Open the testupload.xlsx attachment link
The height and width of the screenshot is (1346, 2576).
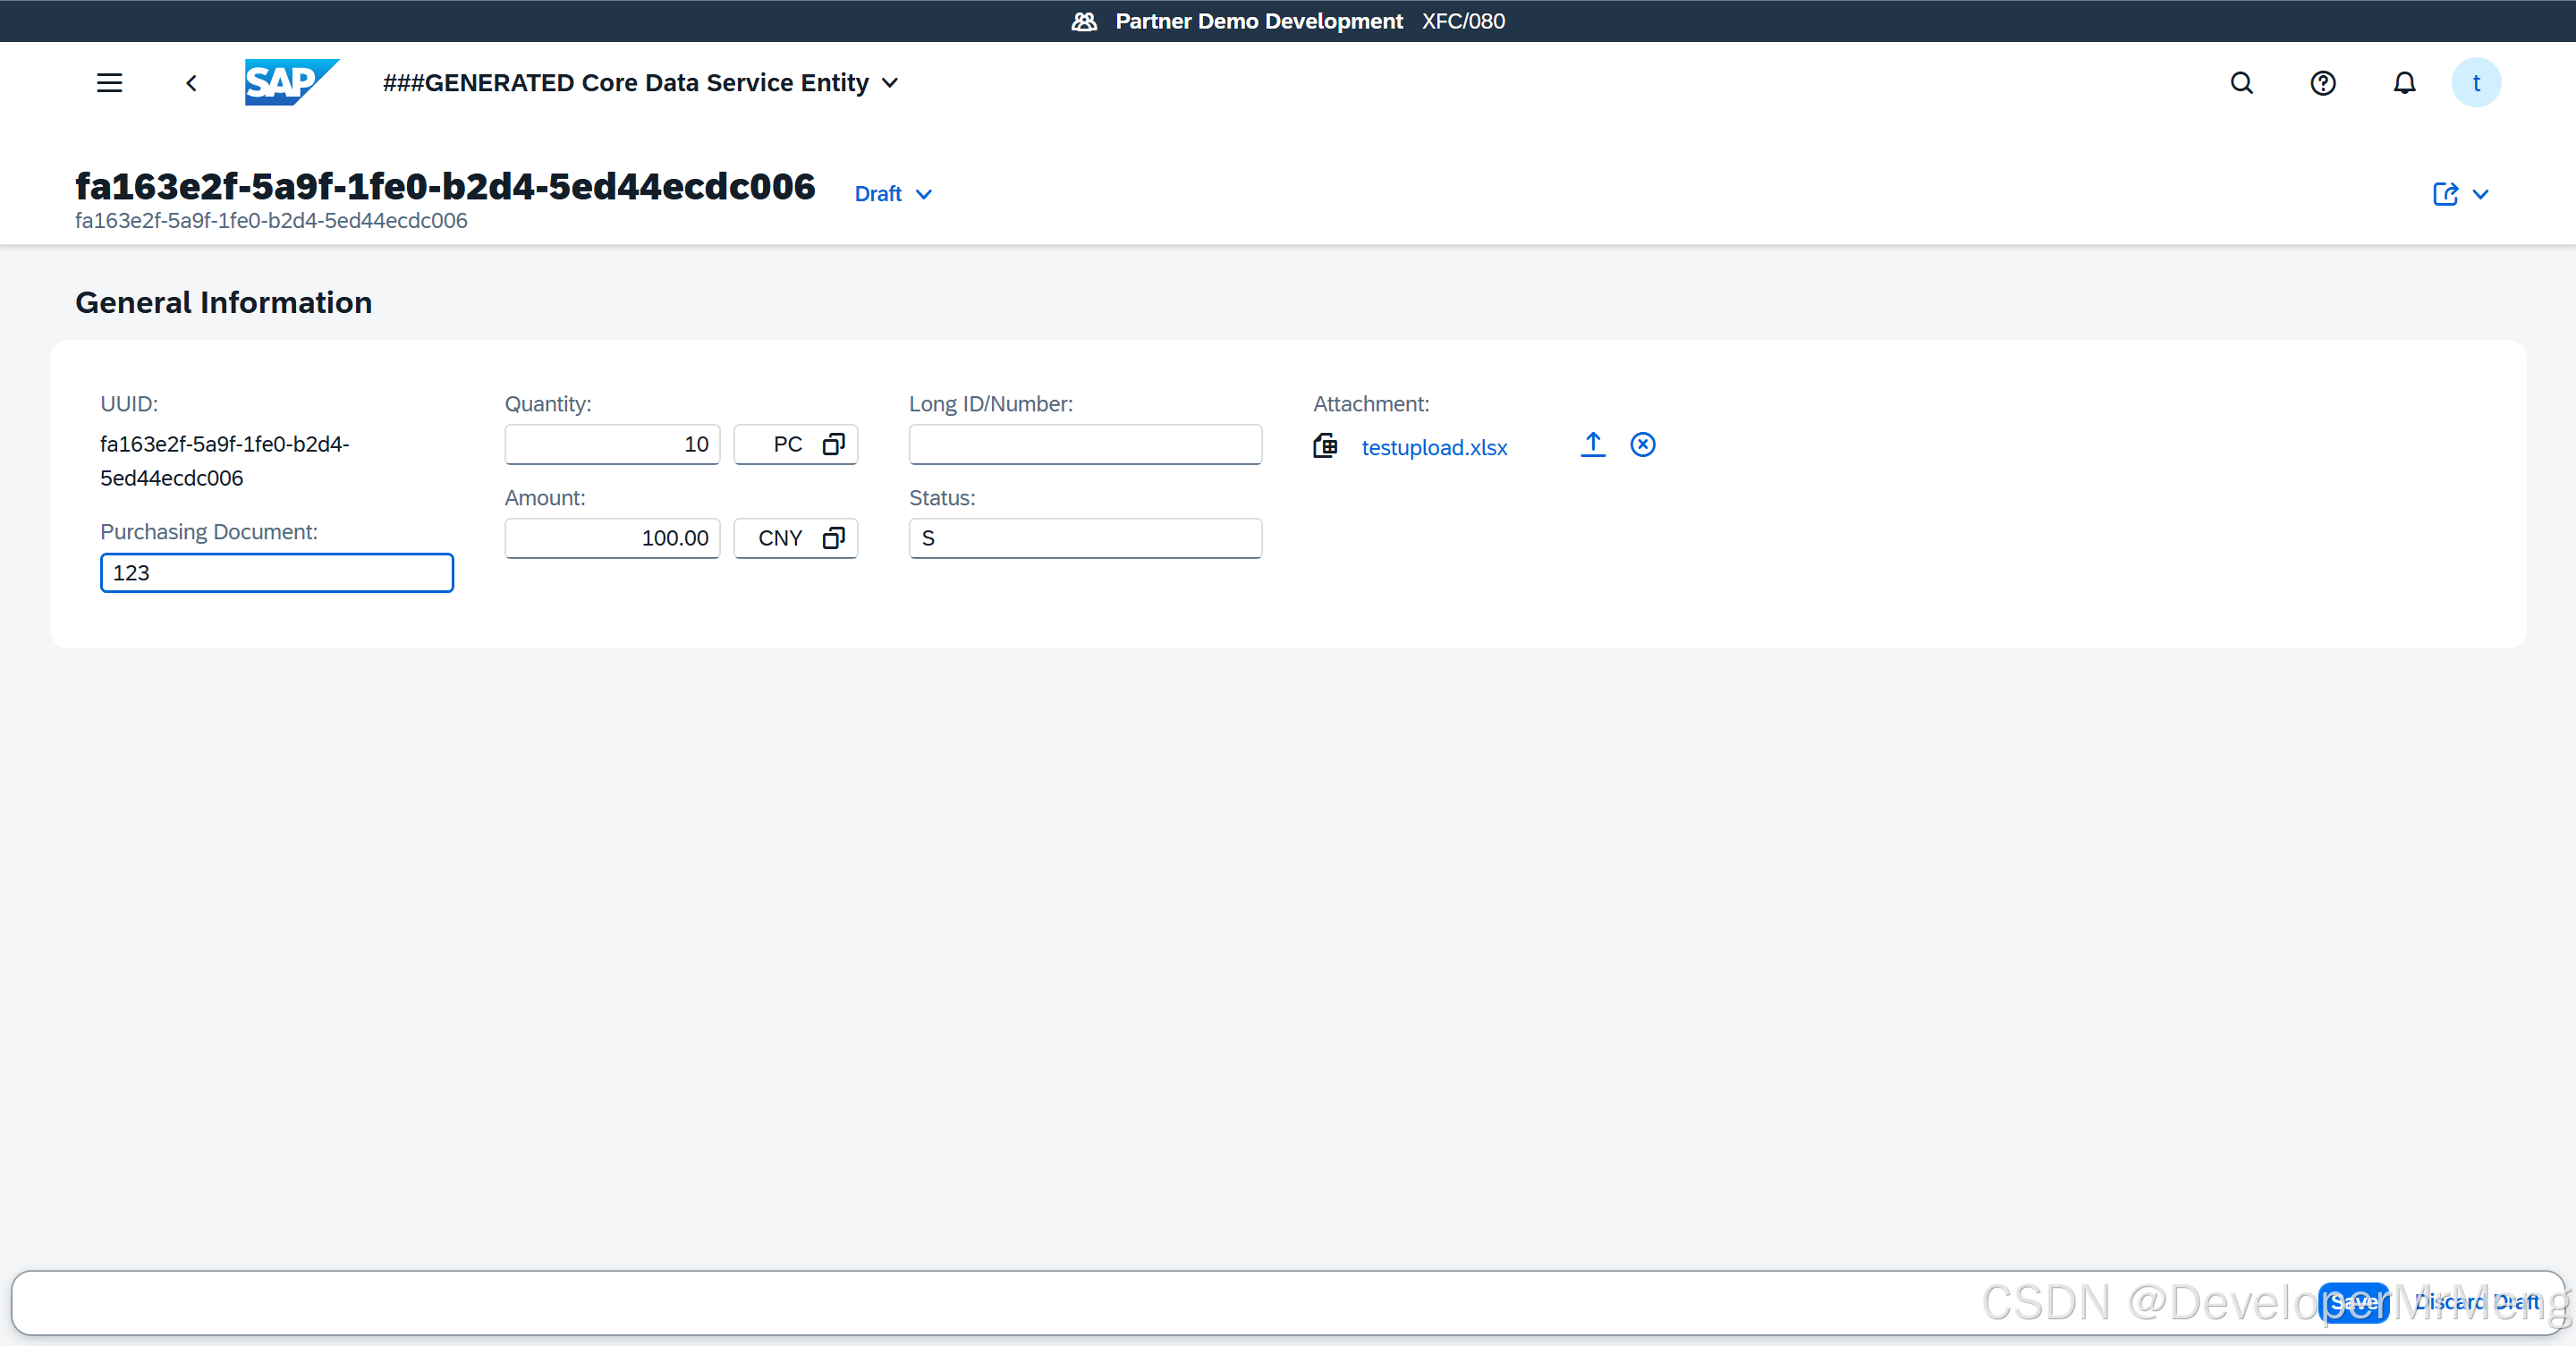(1433, 447)
